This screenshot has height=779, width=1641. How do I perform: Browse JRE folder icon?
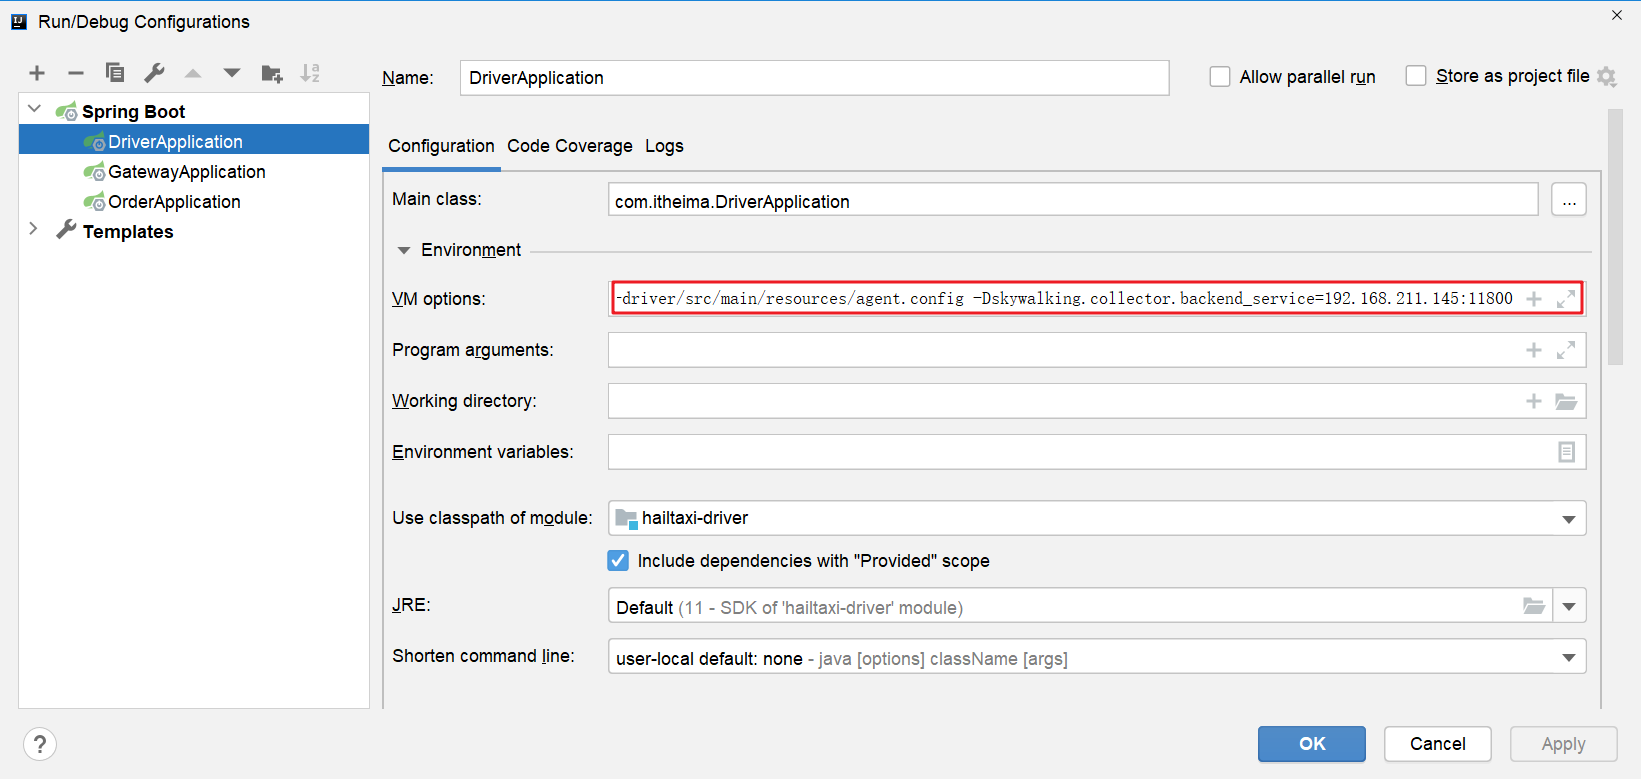click(x=1534, y=605)
